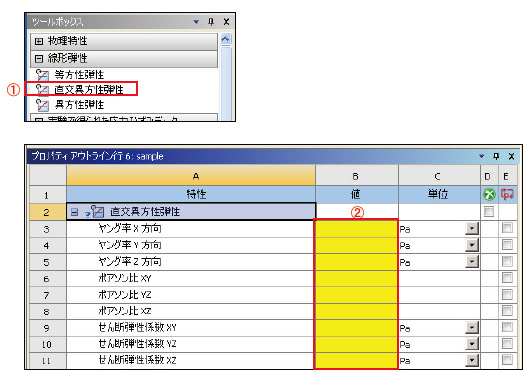Expand the 物理特性 toolbox section

click(x=39, y=41)
